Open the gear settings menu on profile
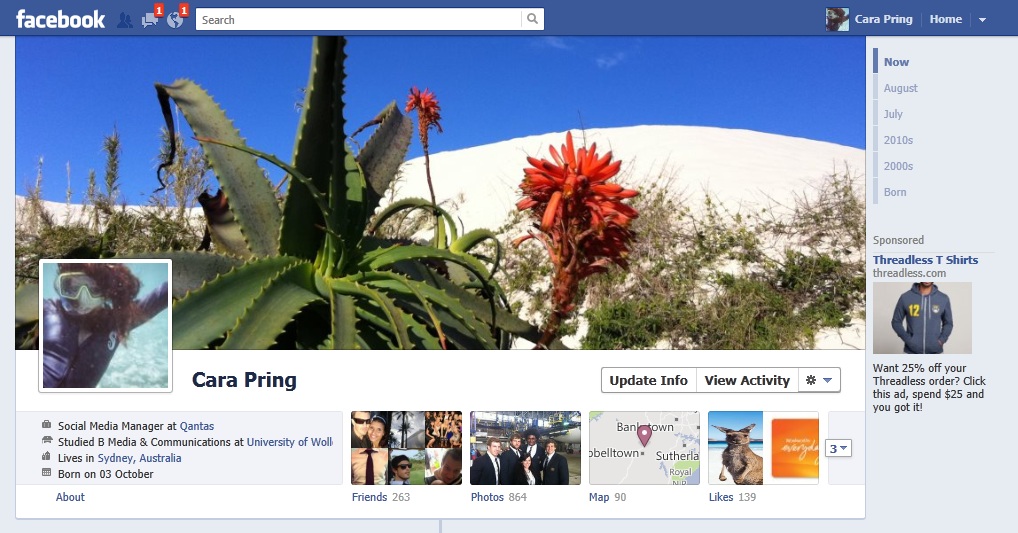This screenshot has height=533, width=1018. pos(819,380)
